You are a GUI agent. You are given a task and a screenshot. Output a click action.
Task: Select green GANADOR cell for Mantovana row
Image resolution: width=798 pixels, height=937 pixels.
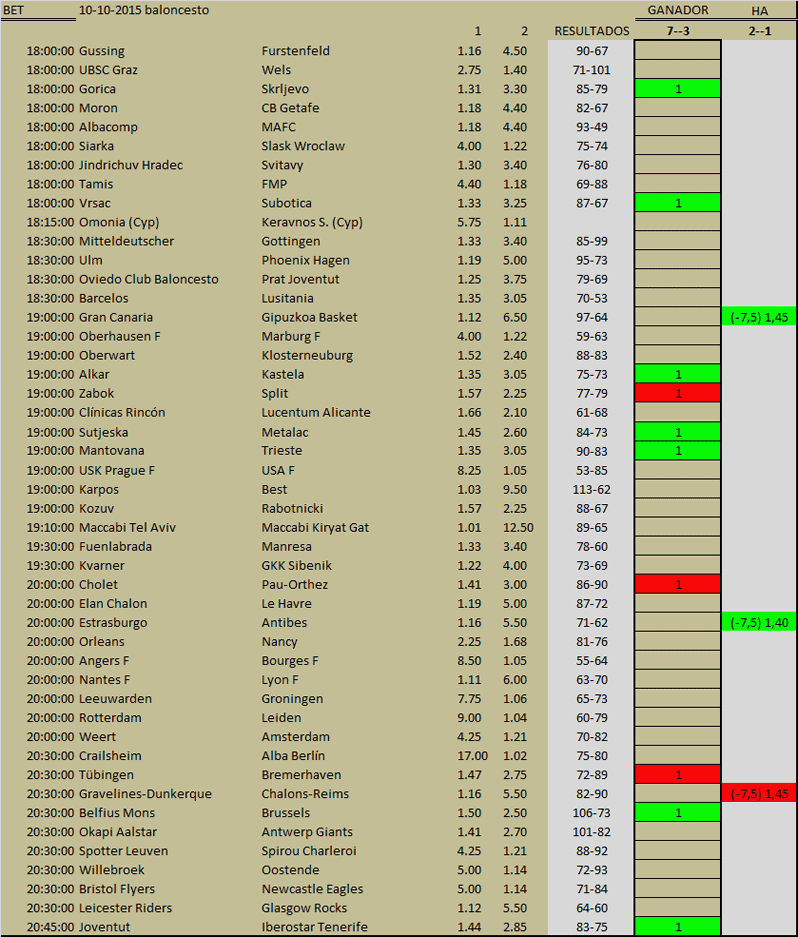click(x=678, y=451)
